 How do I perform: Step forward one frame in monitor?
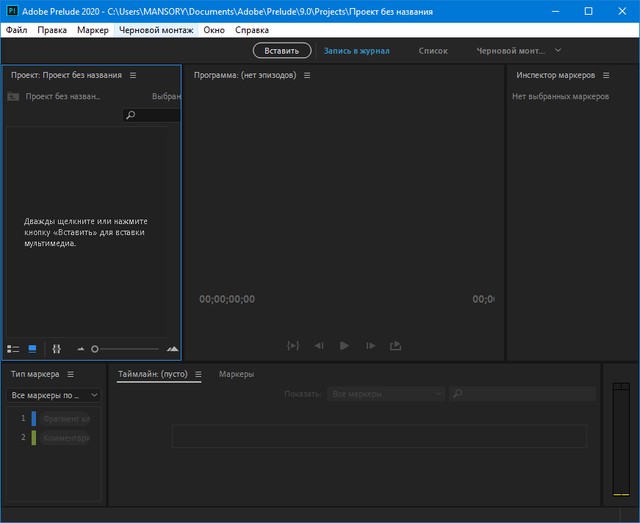tap(370, 345)
